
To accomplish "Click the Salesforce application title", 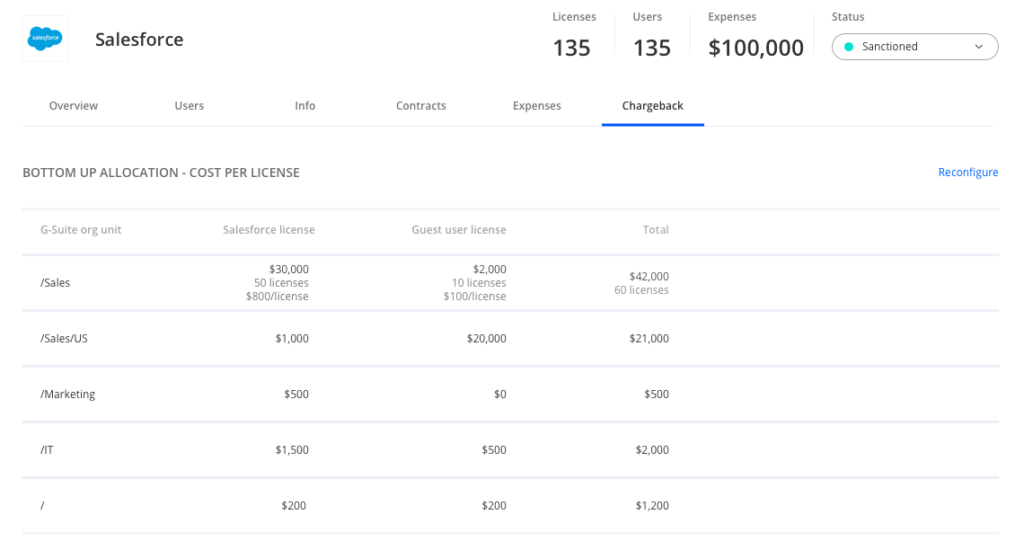I will pos(139,39).
